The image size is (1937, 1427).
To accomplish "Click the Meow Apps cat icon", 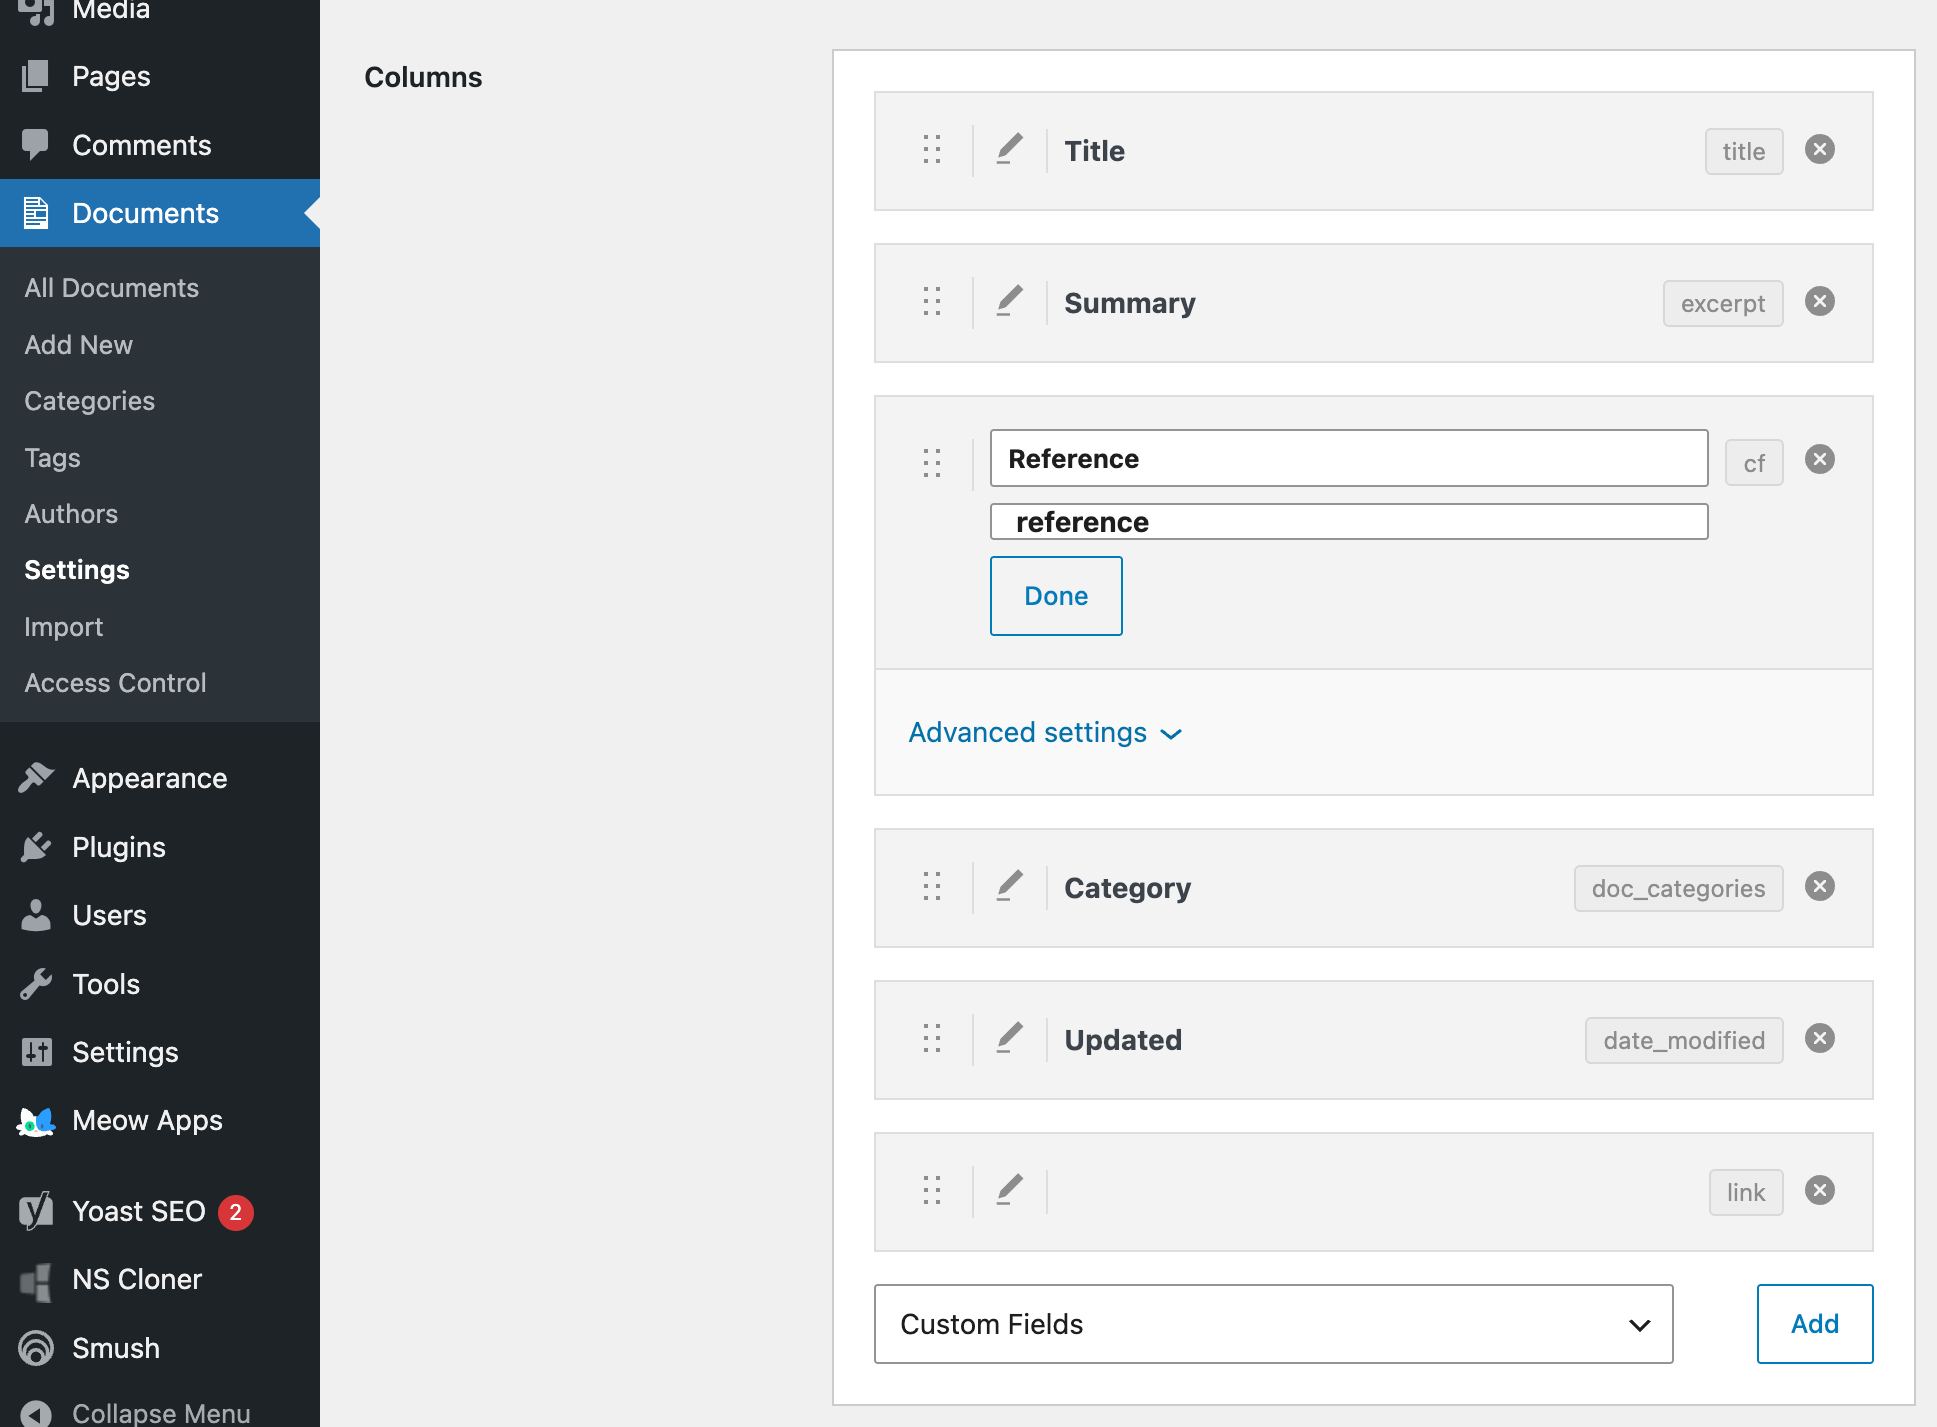I will [x=36, y=1121].
